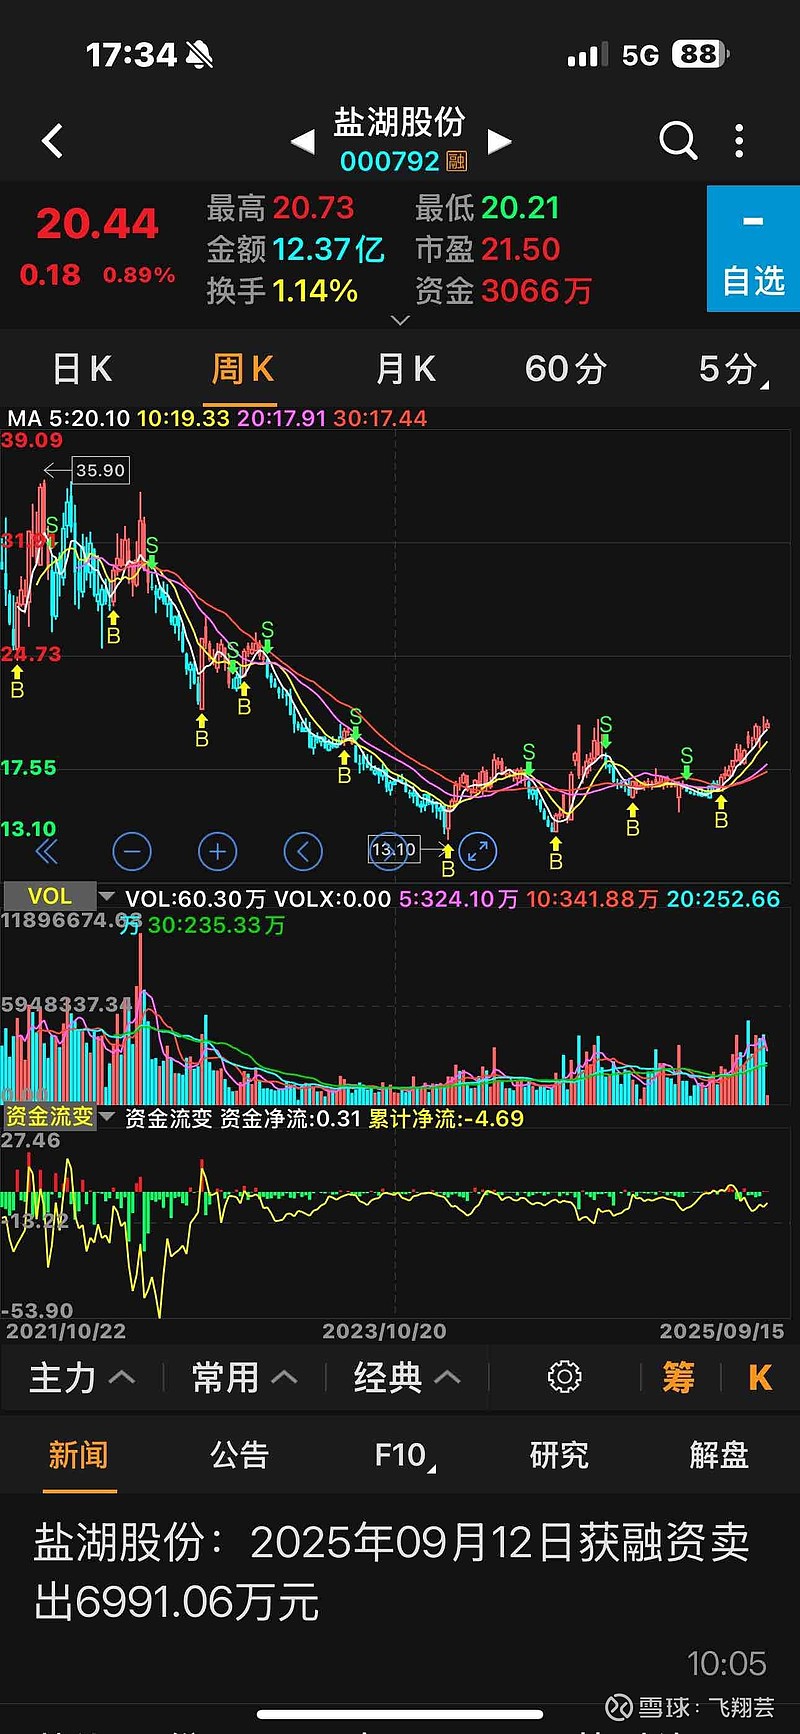Tap the 0.89% change percentage
Viewport: 800px width, 1734px height.
point(139,275)
